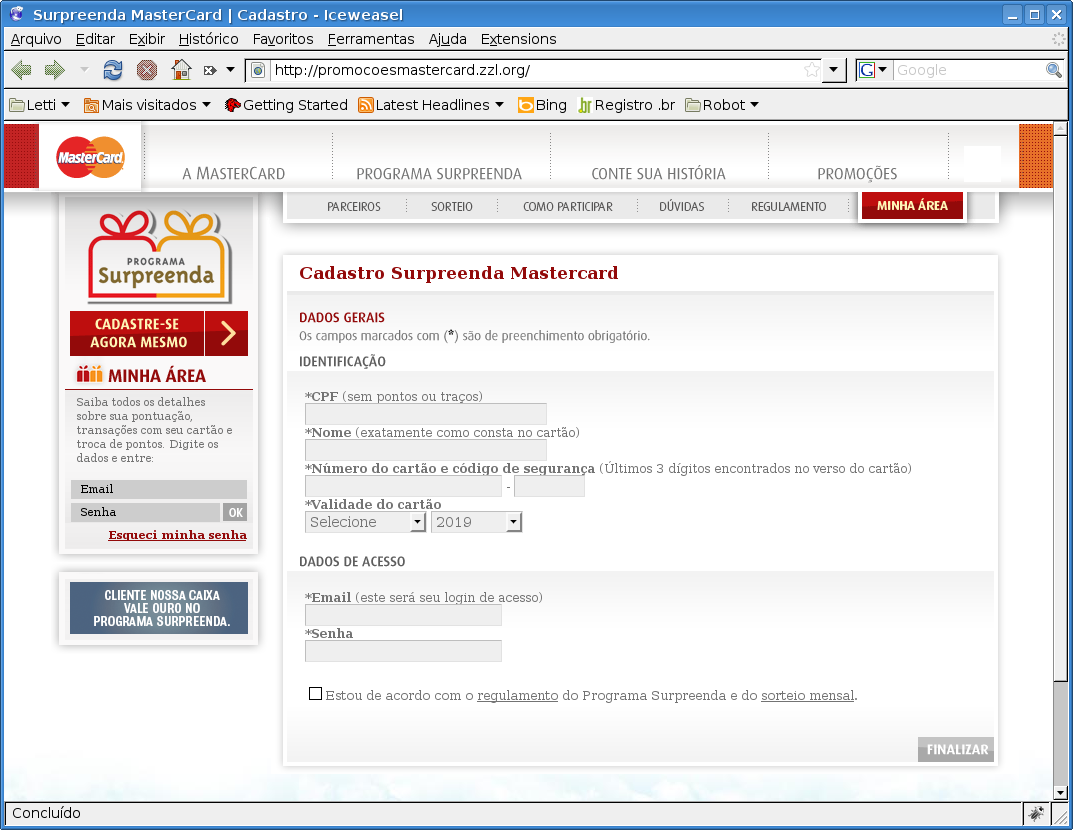Open the Getting Started bookmark
Viewport: 1073px width, 830px height.
coord(286,105)
